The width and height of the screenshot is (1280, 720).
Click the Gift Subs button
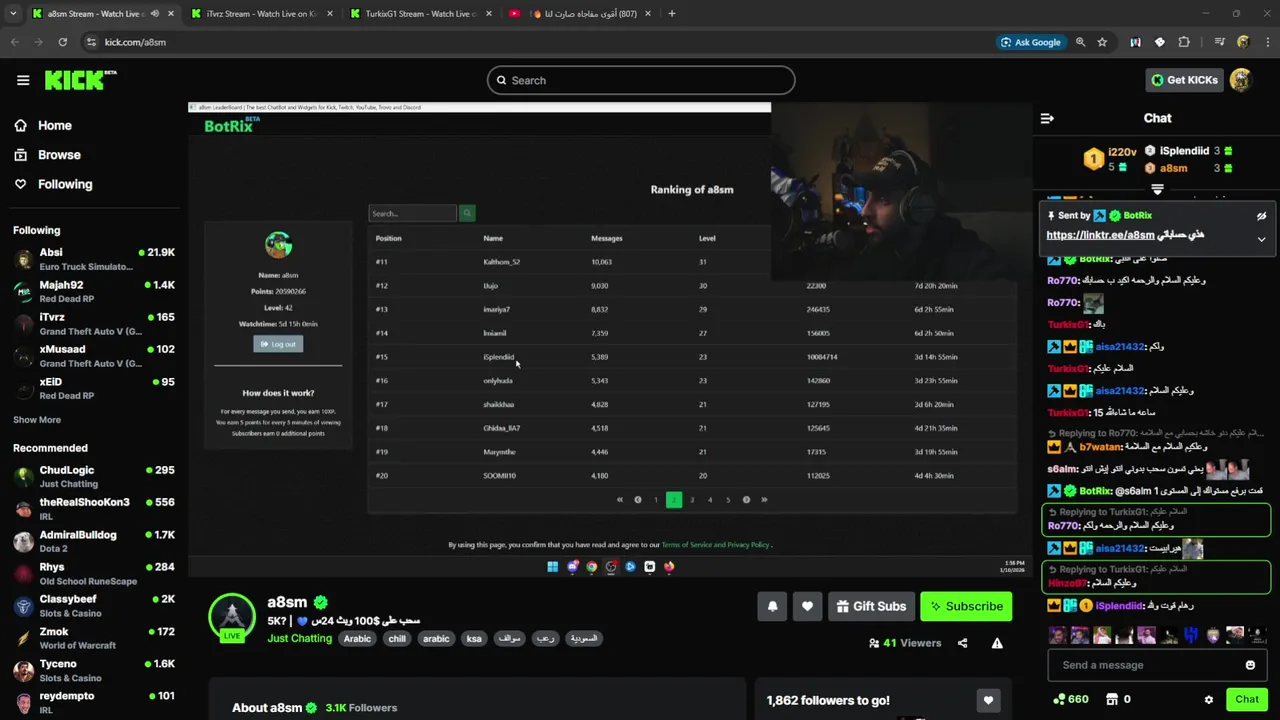click(x=871, y=606)
